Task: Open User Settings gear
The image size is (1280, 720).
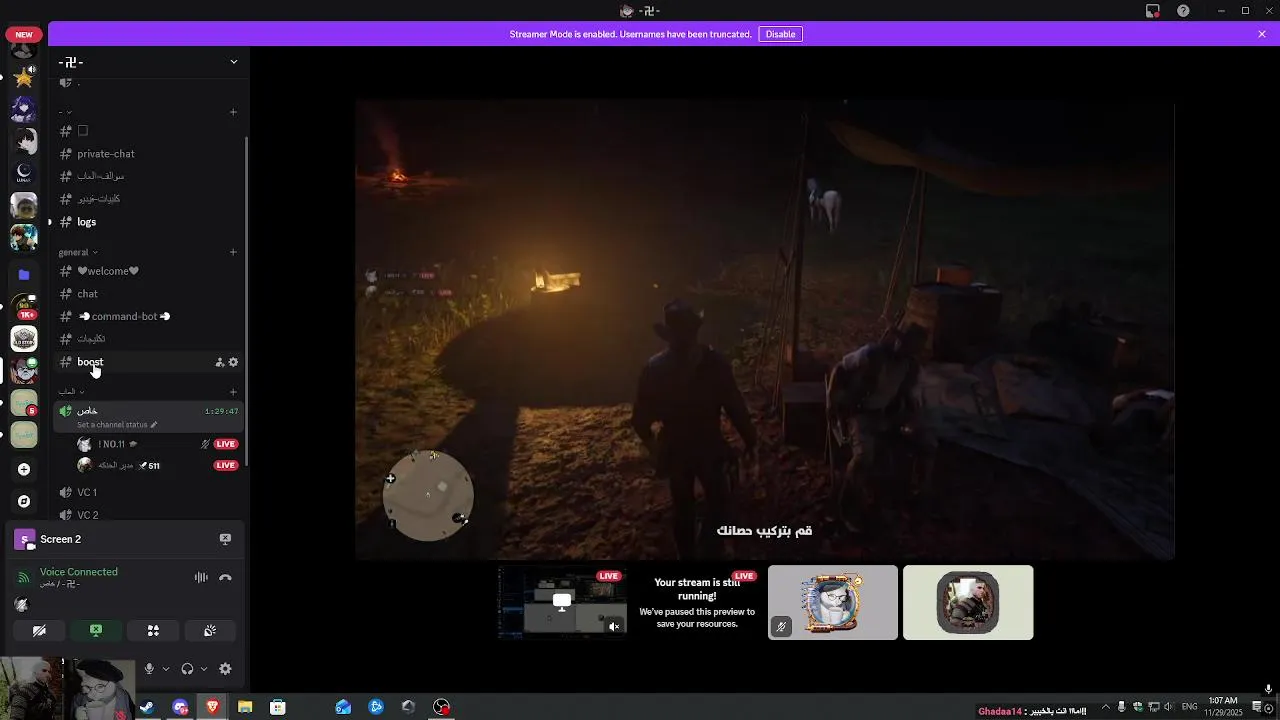Action: point(225,669)
